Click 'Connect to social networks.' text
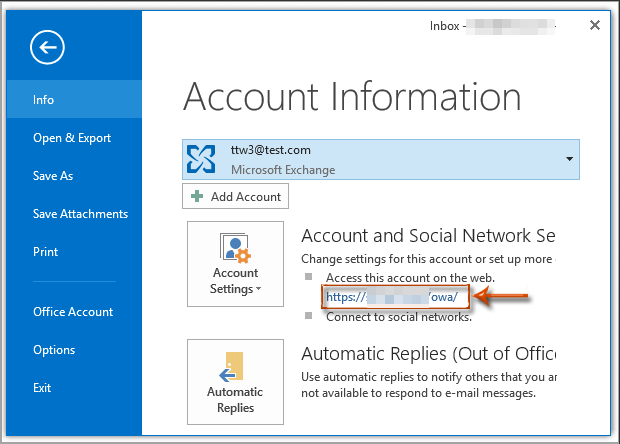The height and width of the screenshot is (444, 620). [399, 317]
